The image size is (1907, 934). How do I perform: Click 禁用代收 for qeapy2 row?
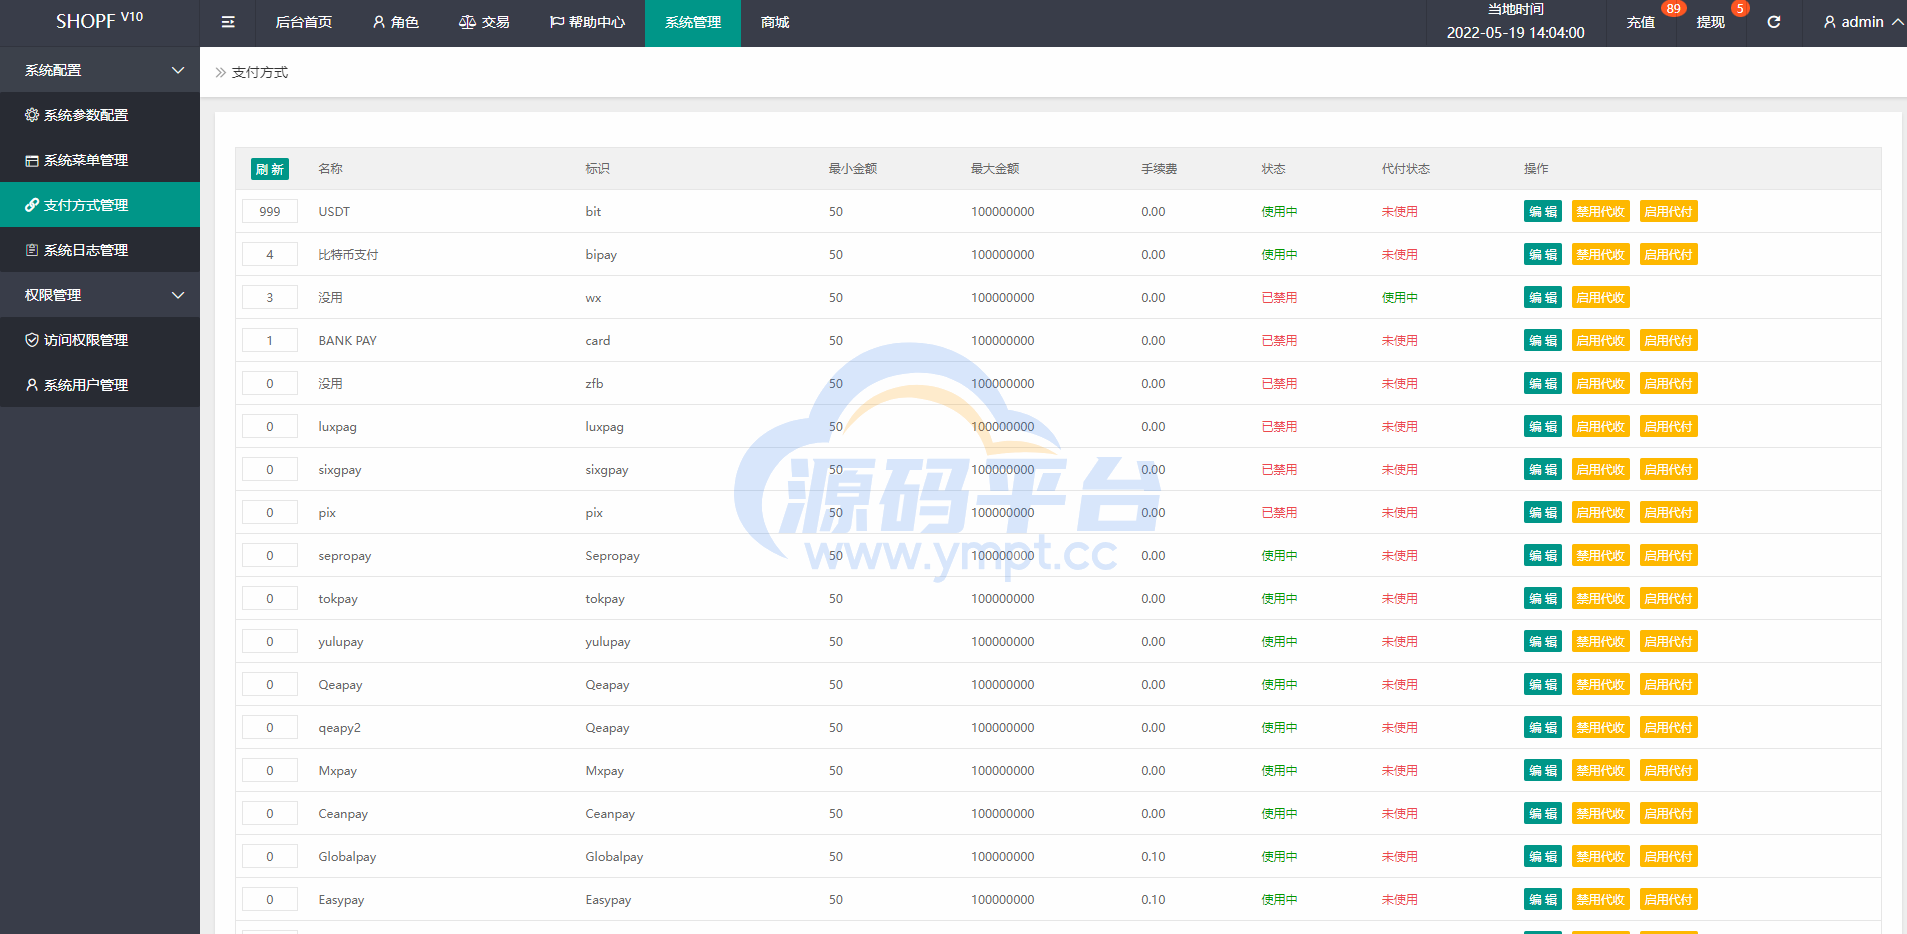(1601, 727)
